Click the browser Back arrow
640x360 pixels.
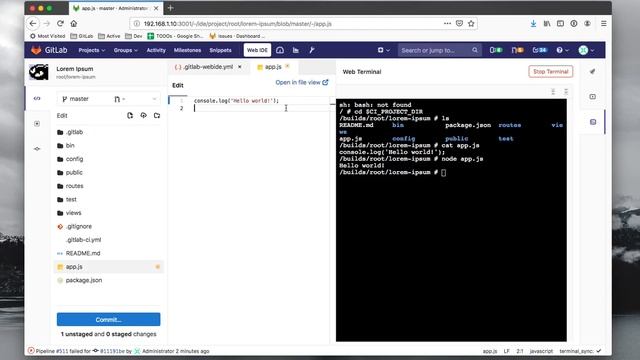pyautogui.click(x=33, y=24)
